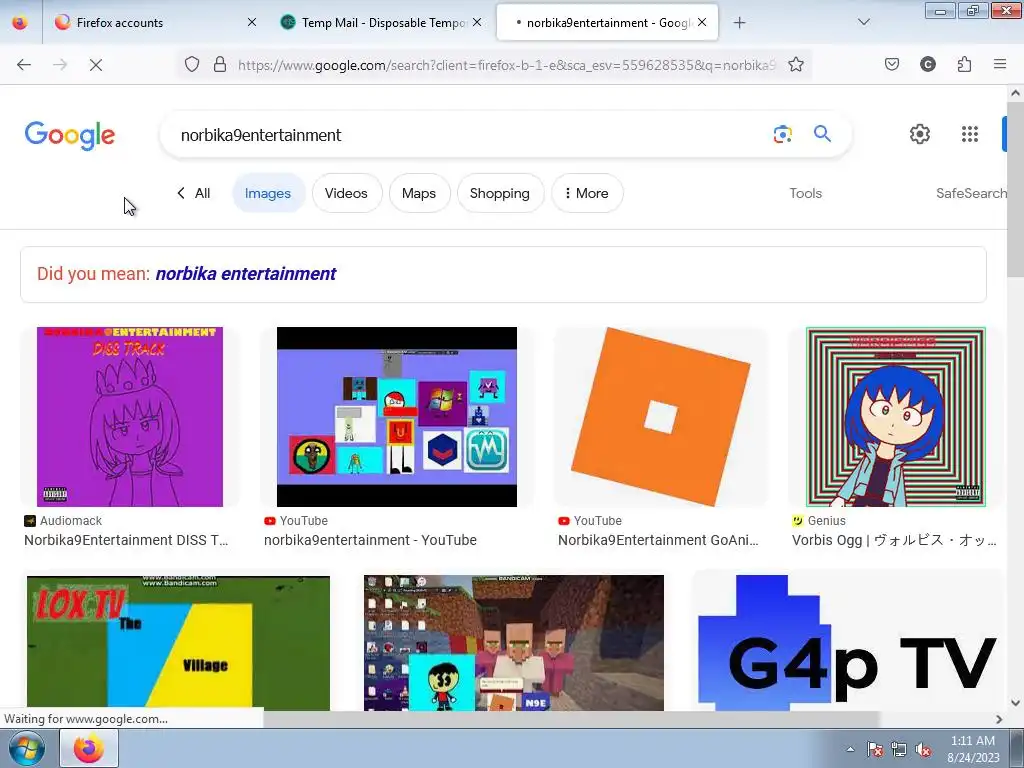
Task: Click the blue magnifier search button
Action: 822,134
